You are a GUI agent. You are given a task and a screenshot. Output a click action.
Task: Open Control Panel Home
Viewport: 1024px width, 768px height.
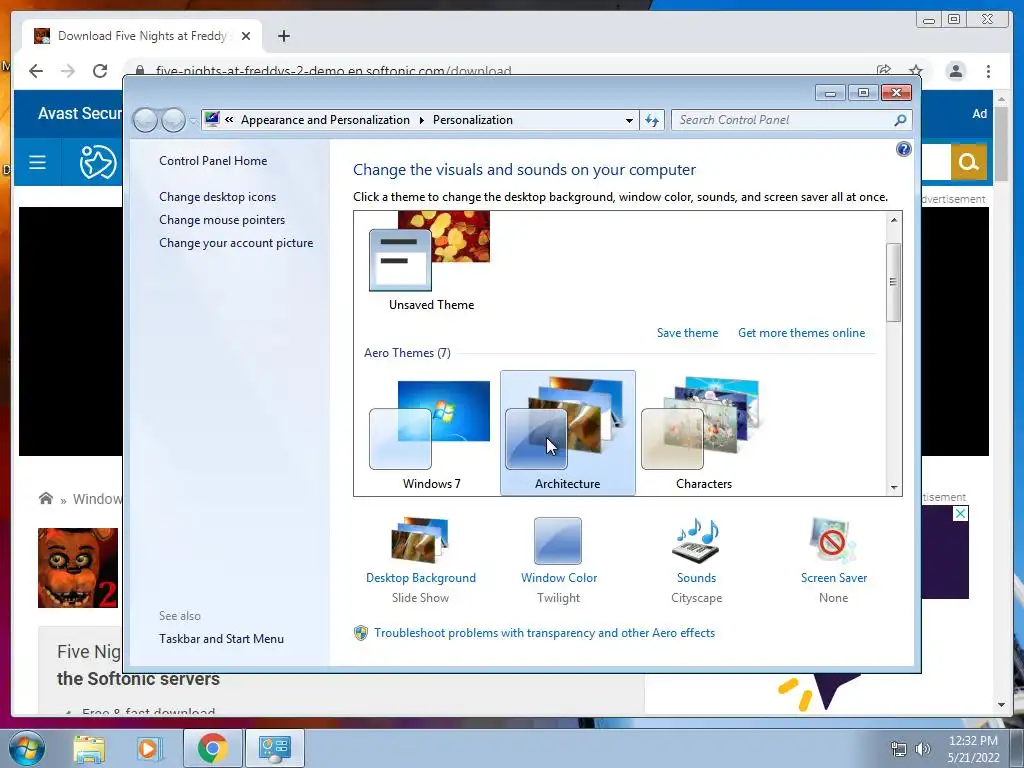point(213,161)
